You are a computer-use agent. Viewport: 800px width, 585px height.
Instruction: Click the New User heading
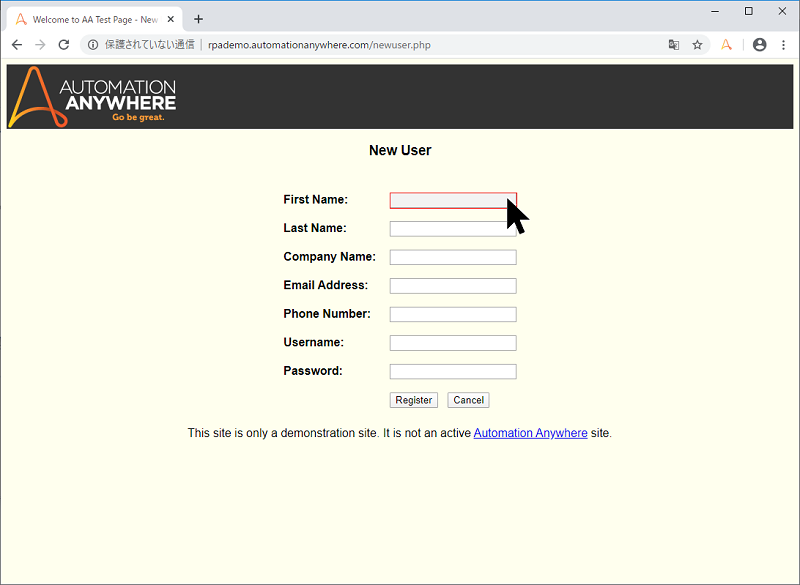[400, 150]
